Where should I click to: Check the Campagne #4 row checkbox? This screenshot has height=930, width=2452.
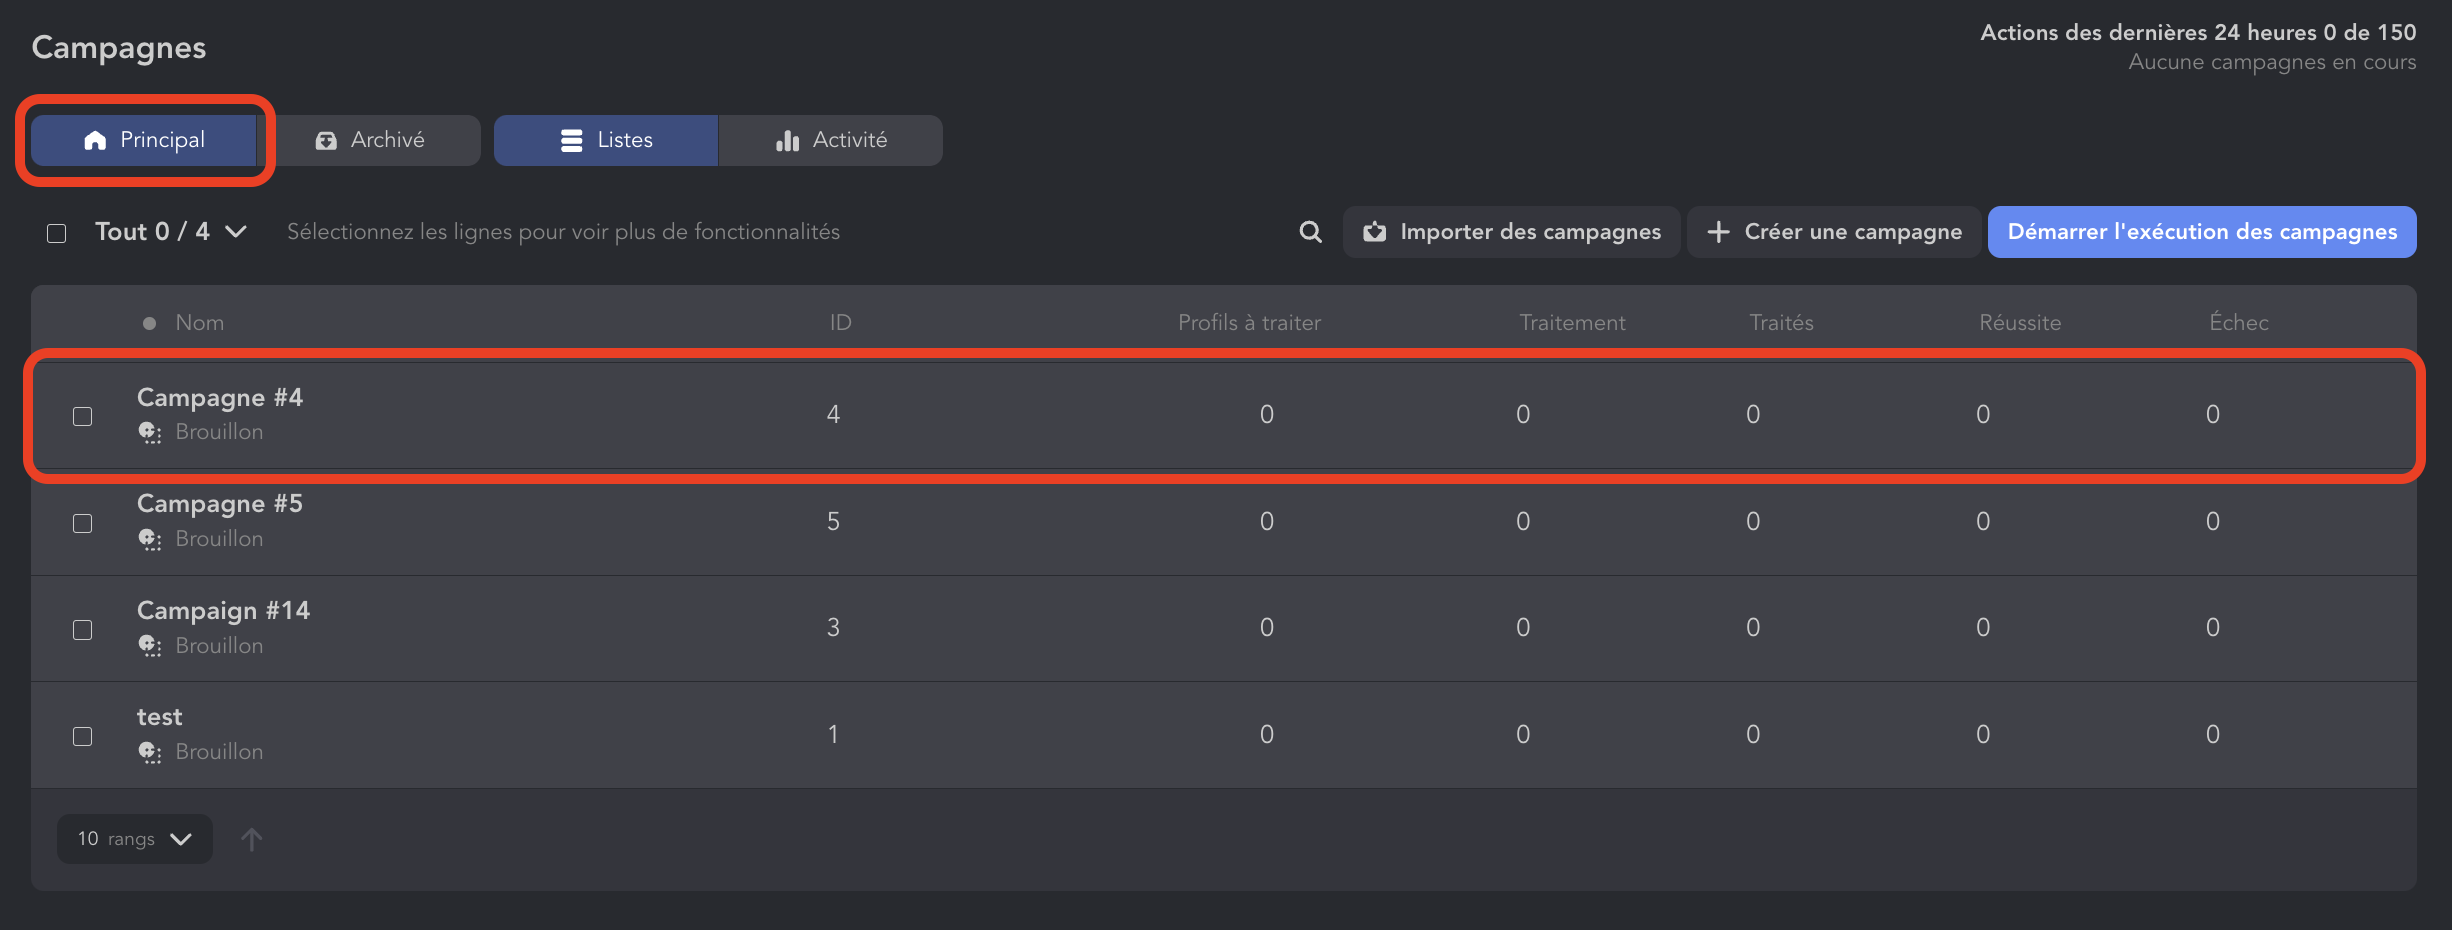[83, 416]
